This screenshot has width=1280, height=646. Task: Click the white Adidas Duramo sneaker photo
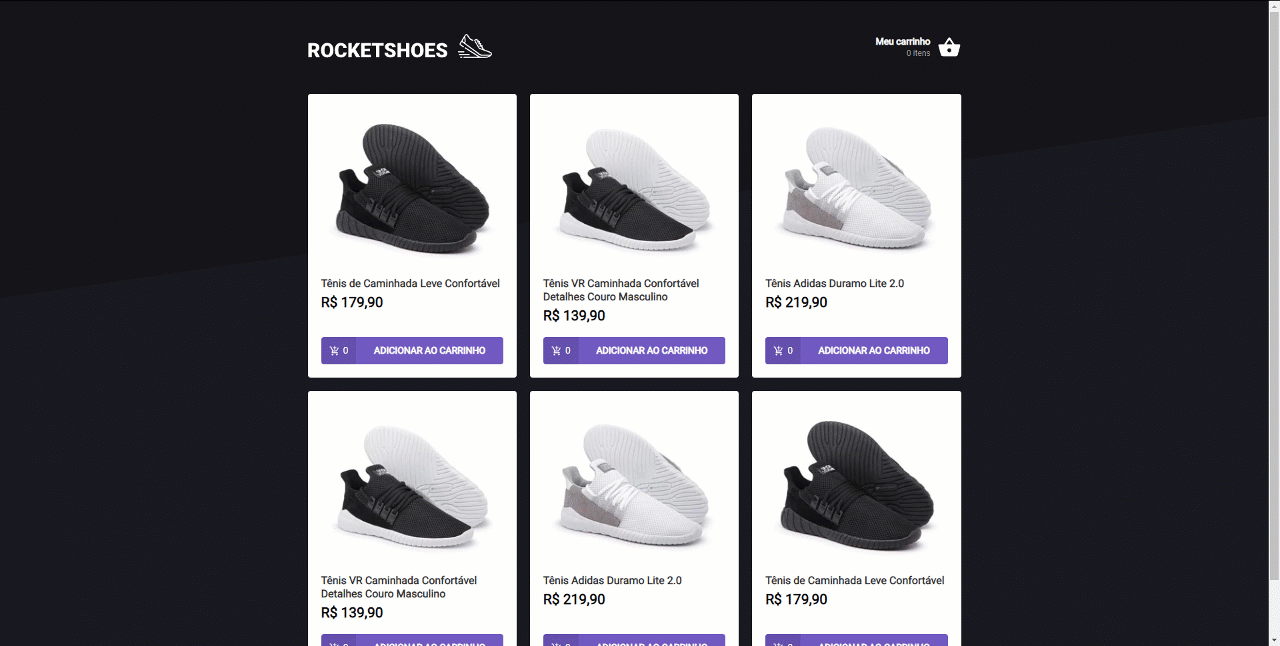point(856,183)
